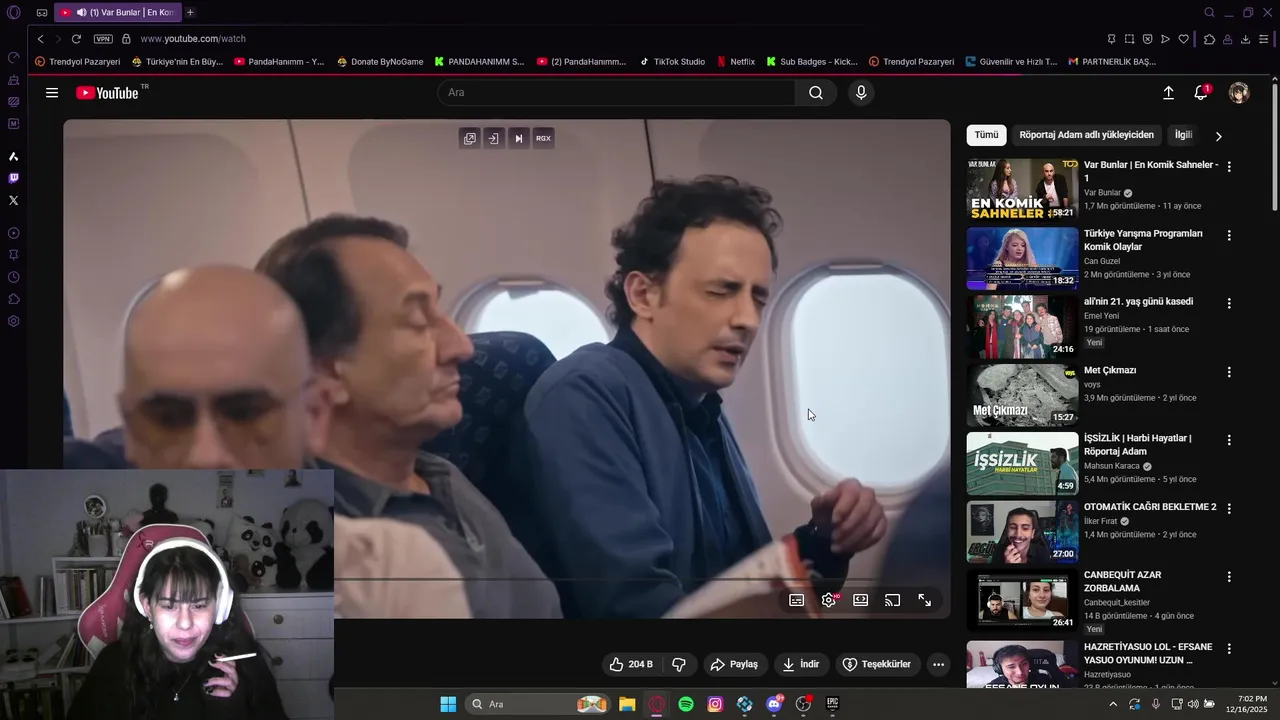This screenshot has width=1280, height=720.
Task: Open the X (Twitter) icon in Opera sidebar
Action: tap(13, 200)
